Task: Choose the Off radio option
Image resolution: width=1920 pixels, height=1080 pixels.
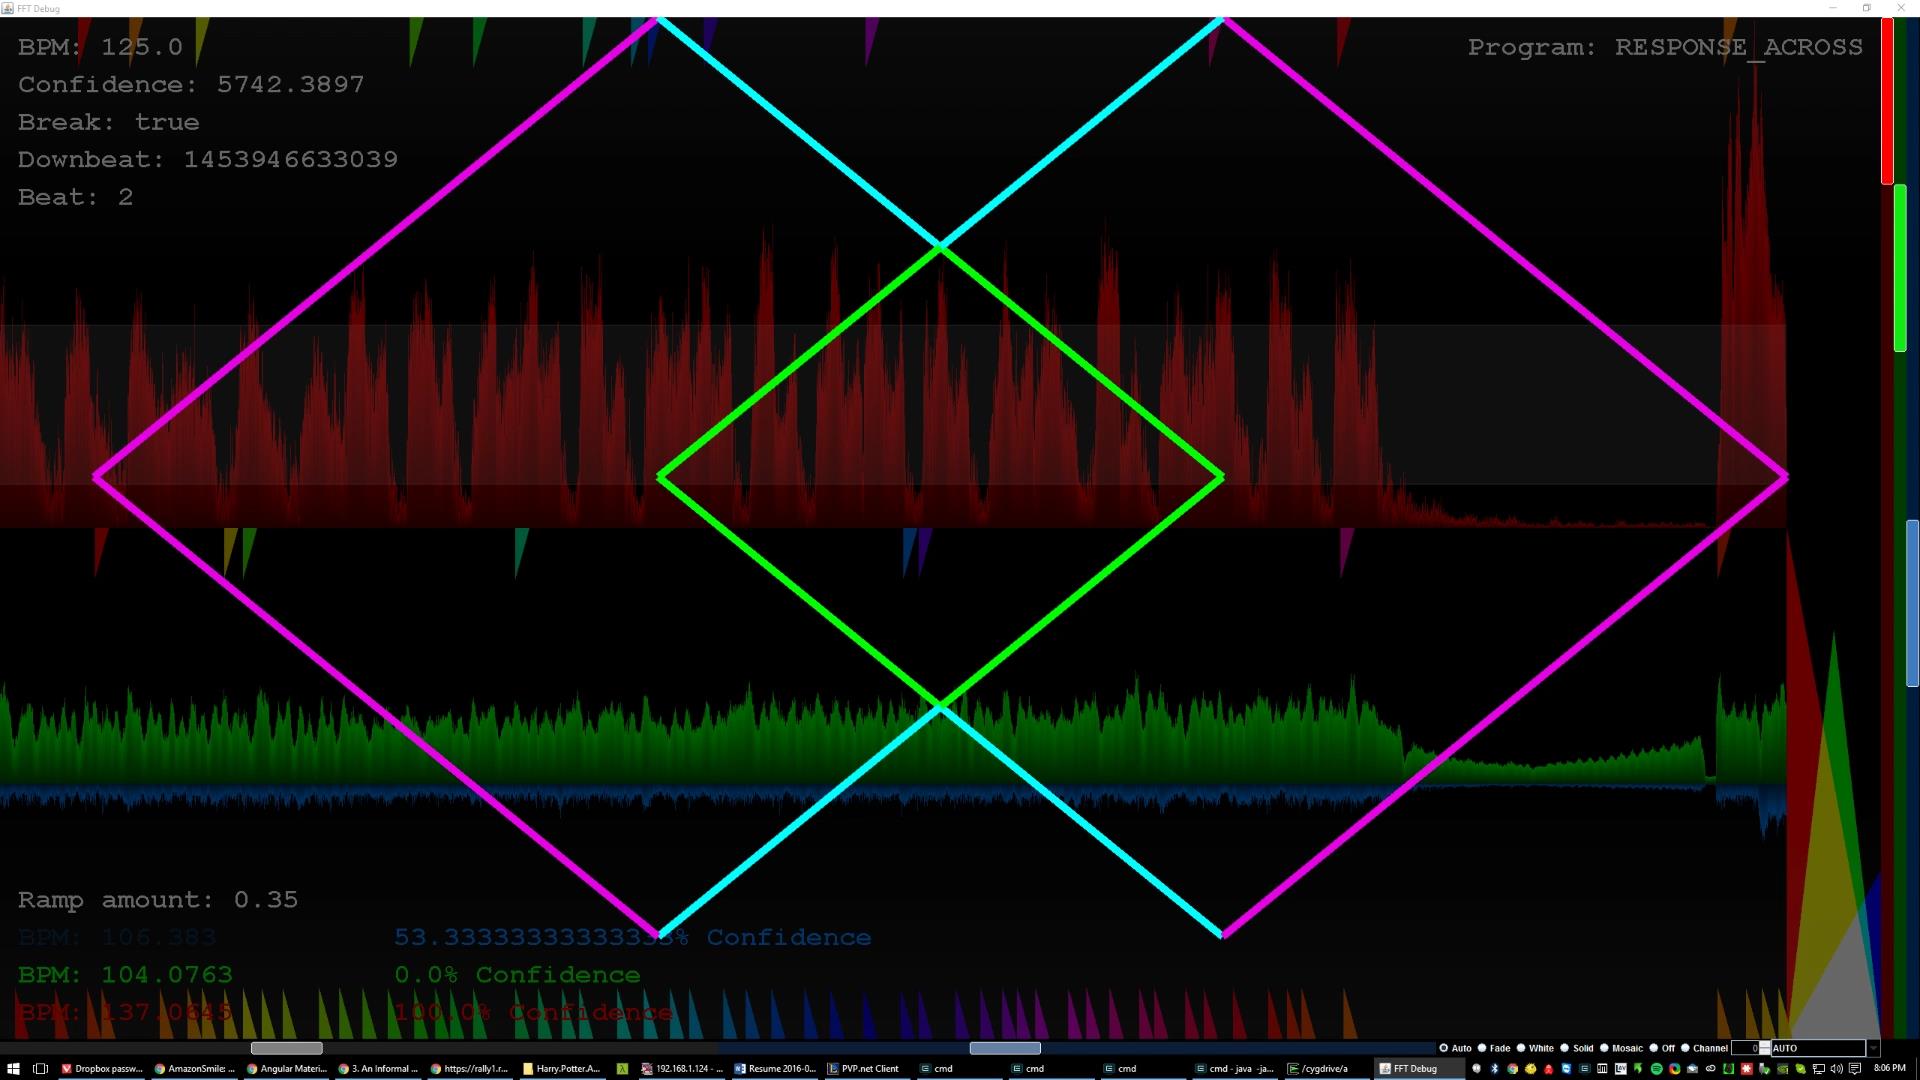Action: 1653,1048
